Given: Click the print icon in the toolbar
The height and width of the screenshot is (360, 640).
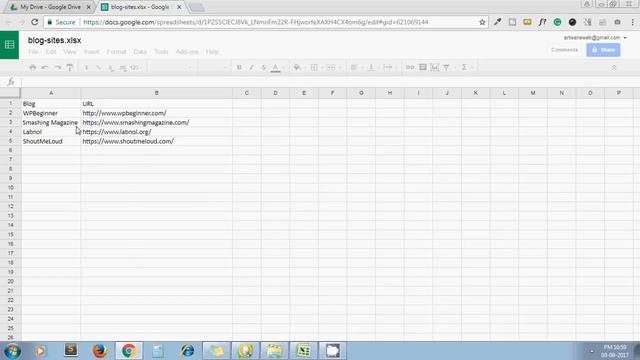Looking at the screenshot, I should (x=33, y=67).
